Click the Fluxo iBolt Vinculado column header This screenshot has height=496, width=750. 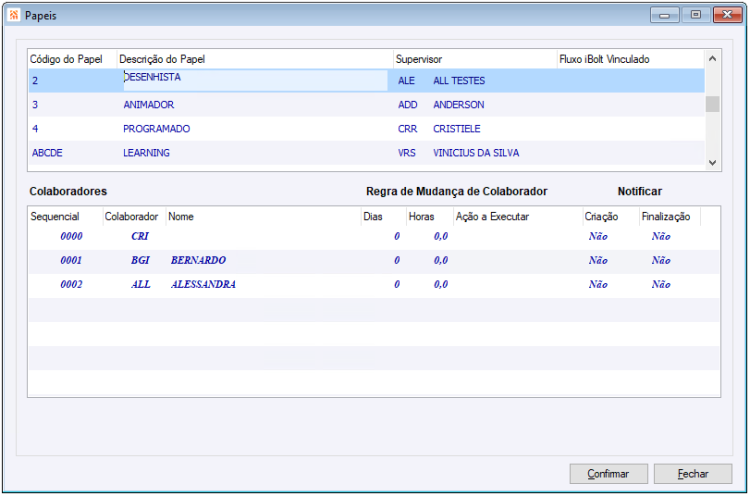coord(631,59)
